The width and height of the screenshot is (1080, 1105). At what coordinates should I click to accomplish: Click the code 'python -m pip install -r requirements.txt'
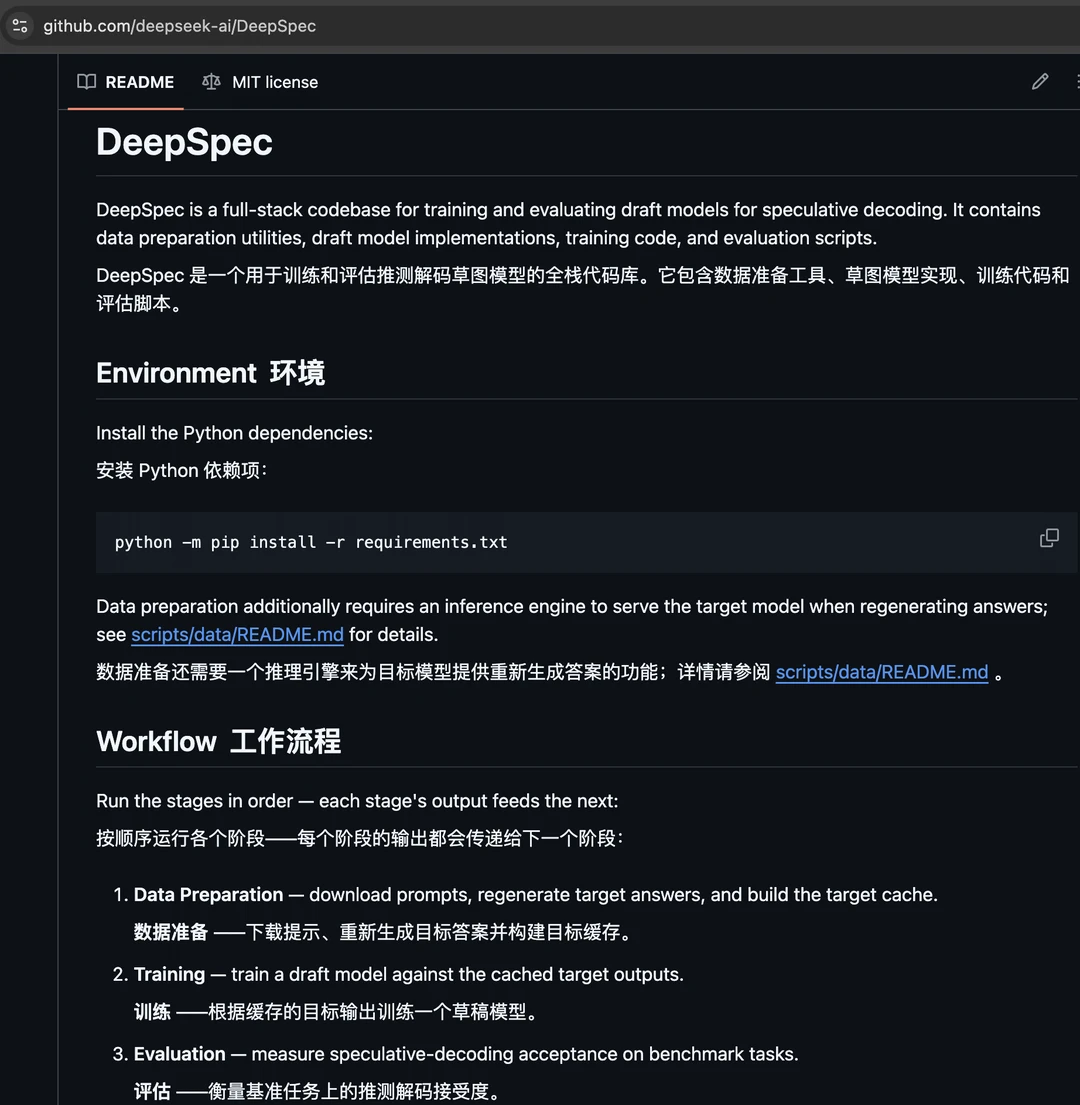(311, 542)
